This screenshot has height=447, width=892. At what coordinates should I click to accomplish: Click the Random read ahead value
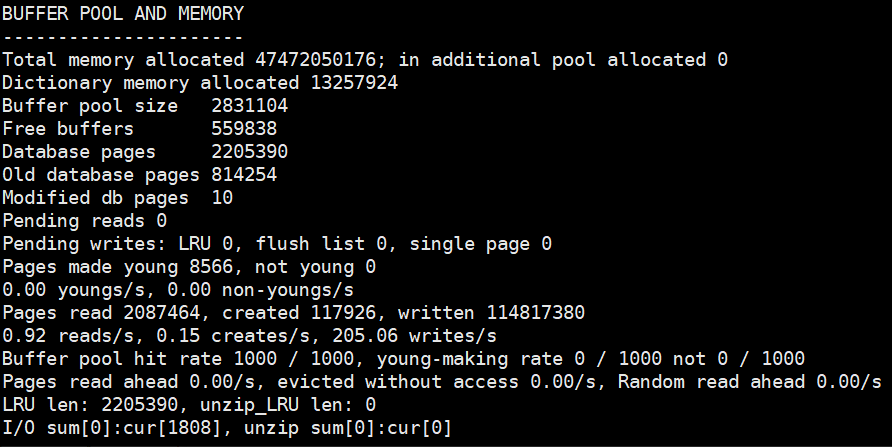pos(849,382)
